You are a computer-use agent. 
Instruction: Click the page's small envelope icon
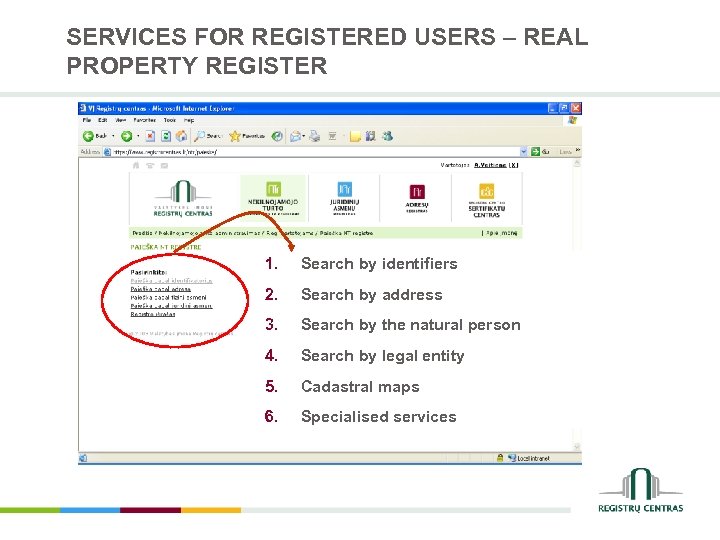click(164, 165)
